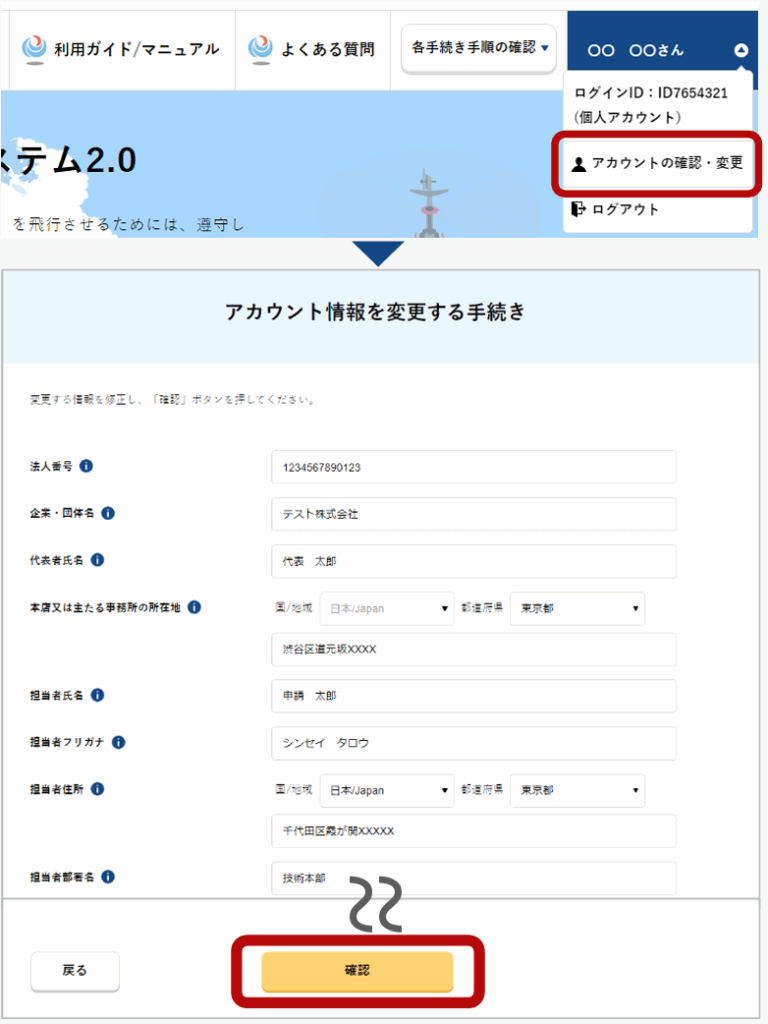
Task: Click info icon beside 本店又は主たる事務所の所在地
Action: (194, 607)
